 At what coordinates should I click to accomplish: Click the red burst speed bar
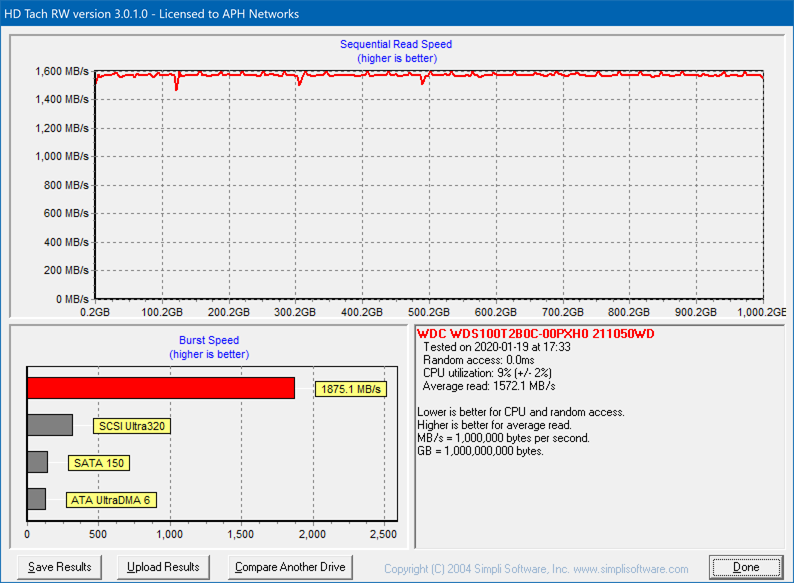[160, 388]
